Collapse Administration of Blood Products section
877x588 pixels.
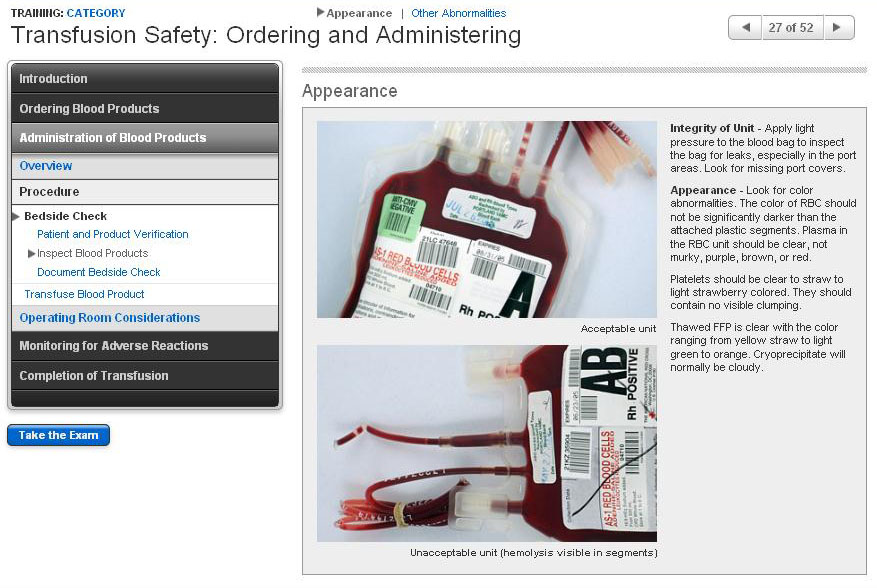tap(145, 138)
